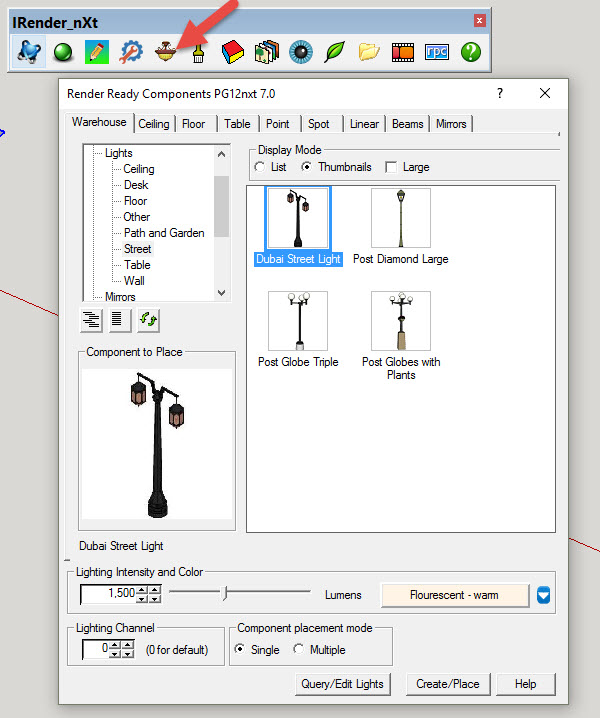Open the Point tab

278,124
